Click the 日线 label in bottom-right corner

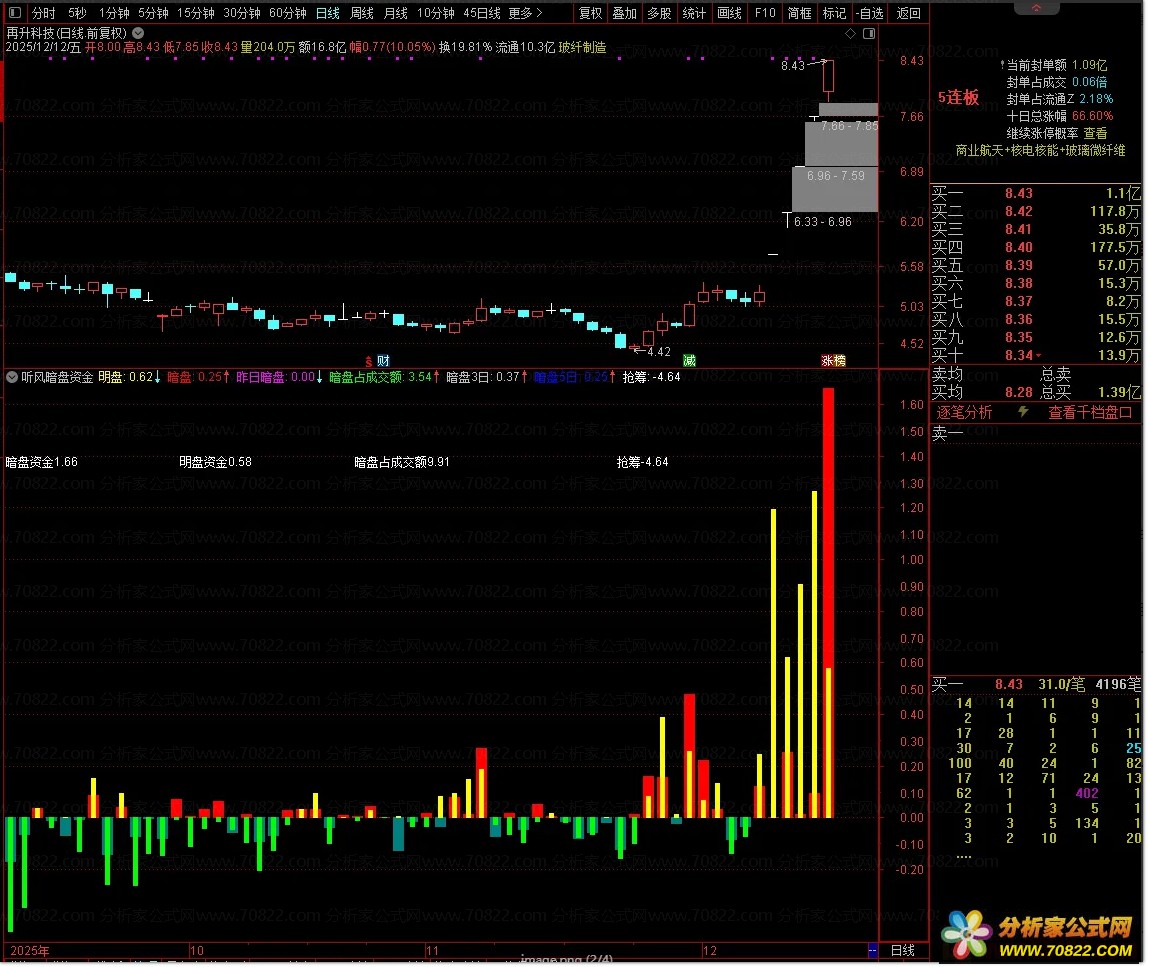903,950
